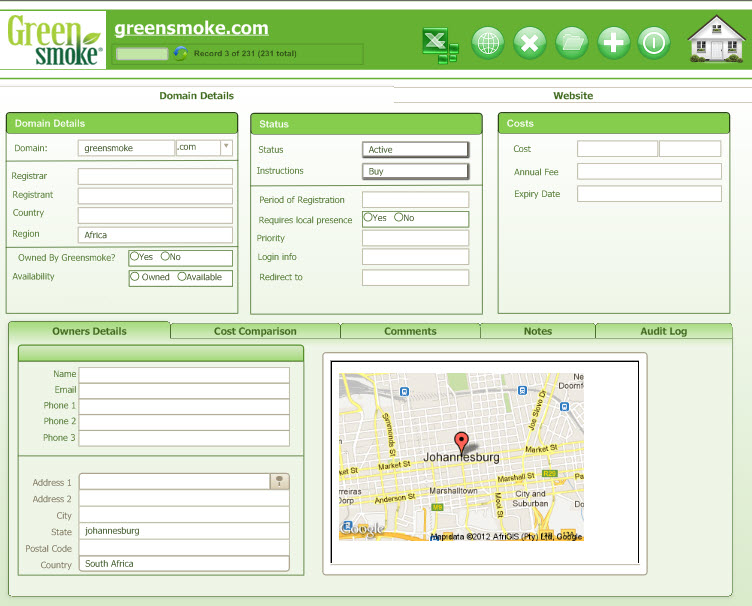Open the Website tab
This screenshot has height=606, width=752.
(x=573, y=96)
